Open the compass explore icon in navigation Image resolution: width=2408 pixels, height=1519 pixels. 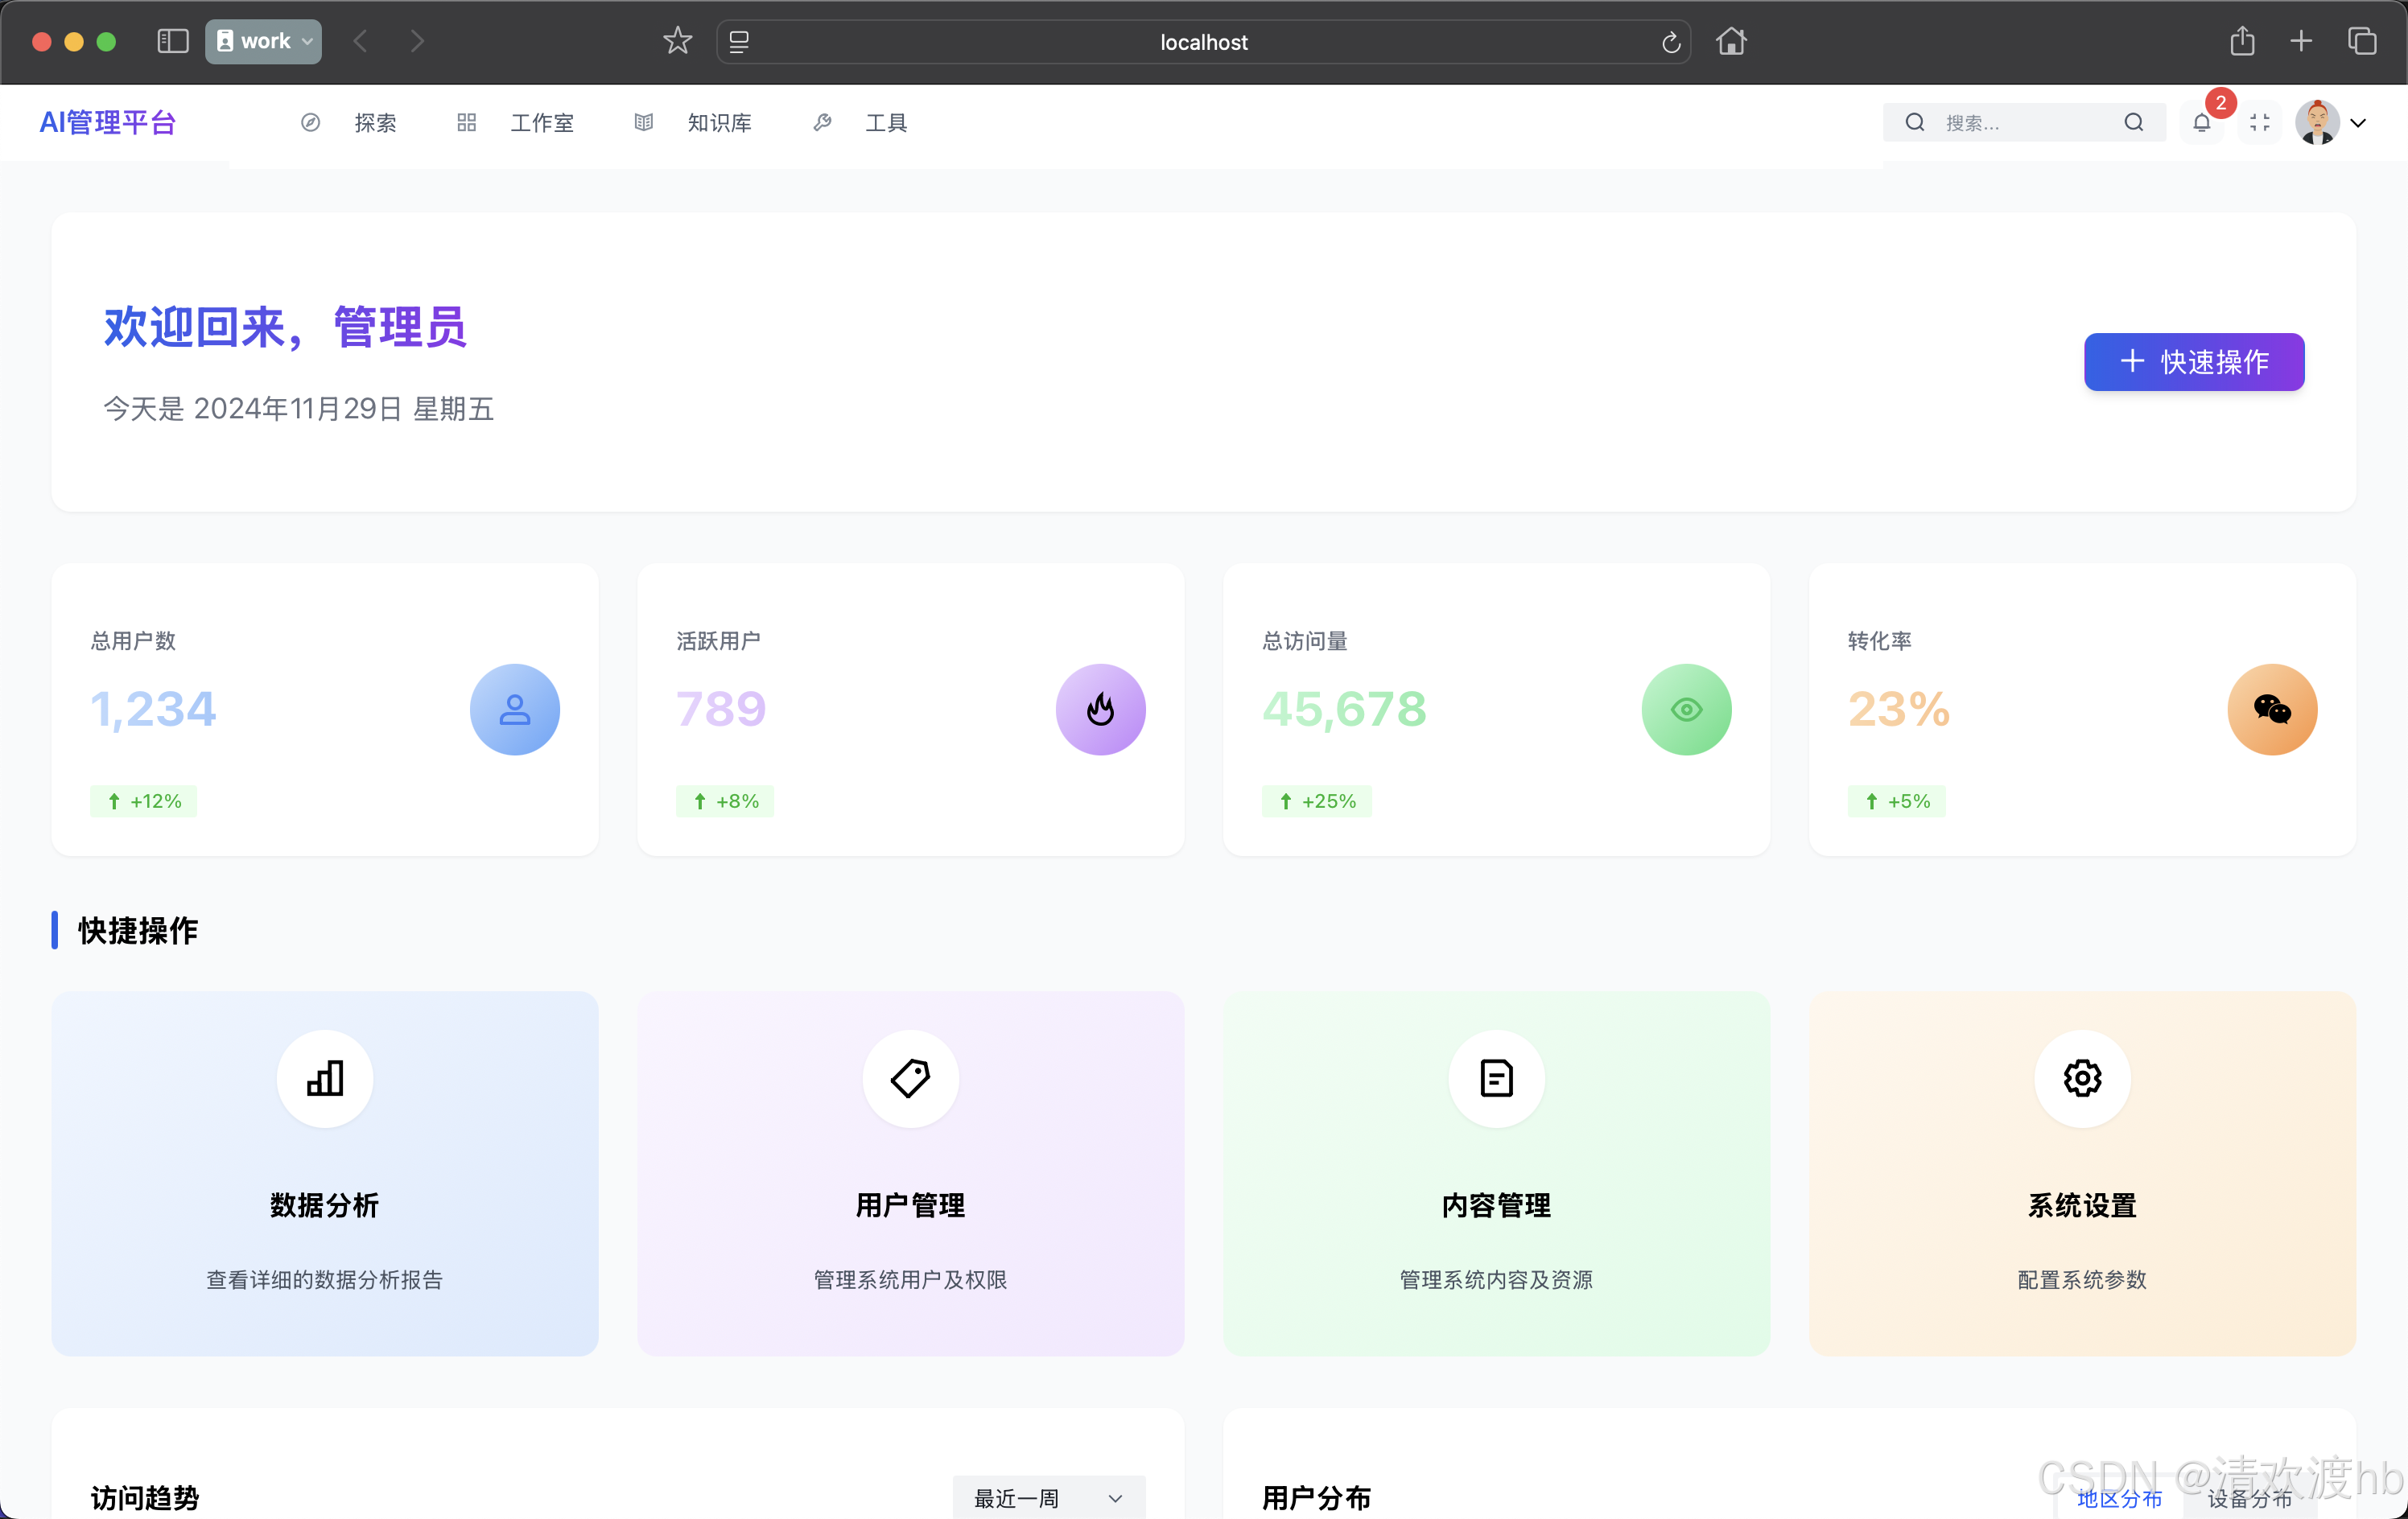(x=309, y=122)
